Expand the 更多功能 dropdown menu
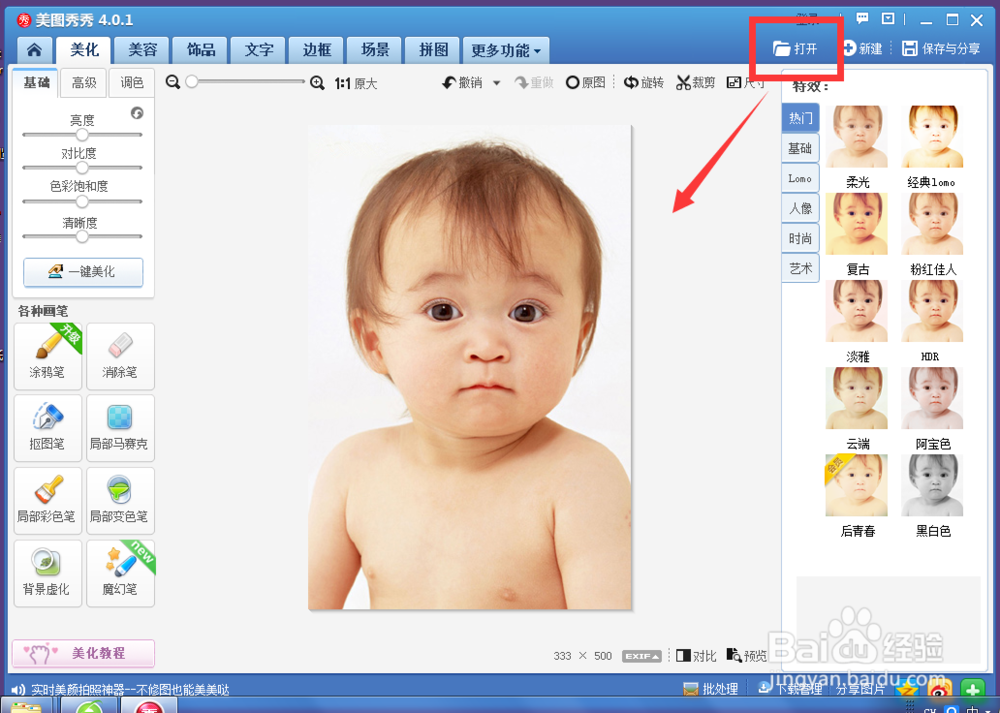 (506, 50)
